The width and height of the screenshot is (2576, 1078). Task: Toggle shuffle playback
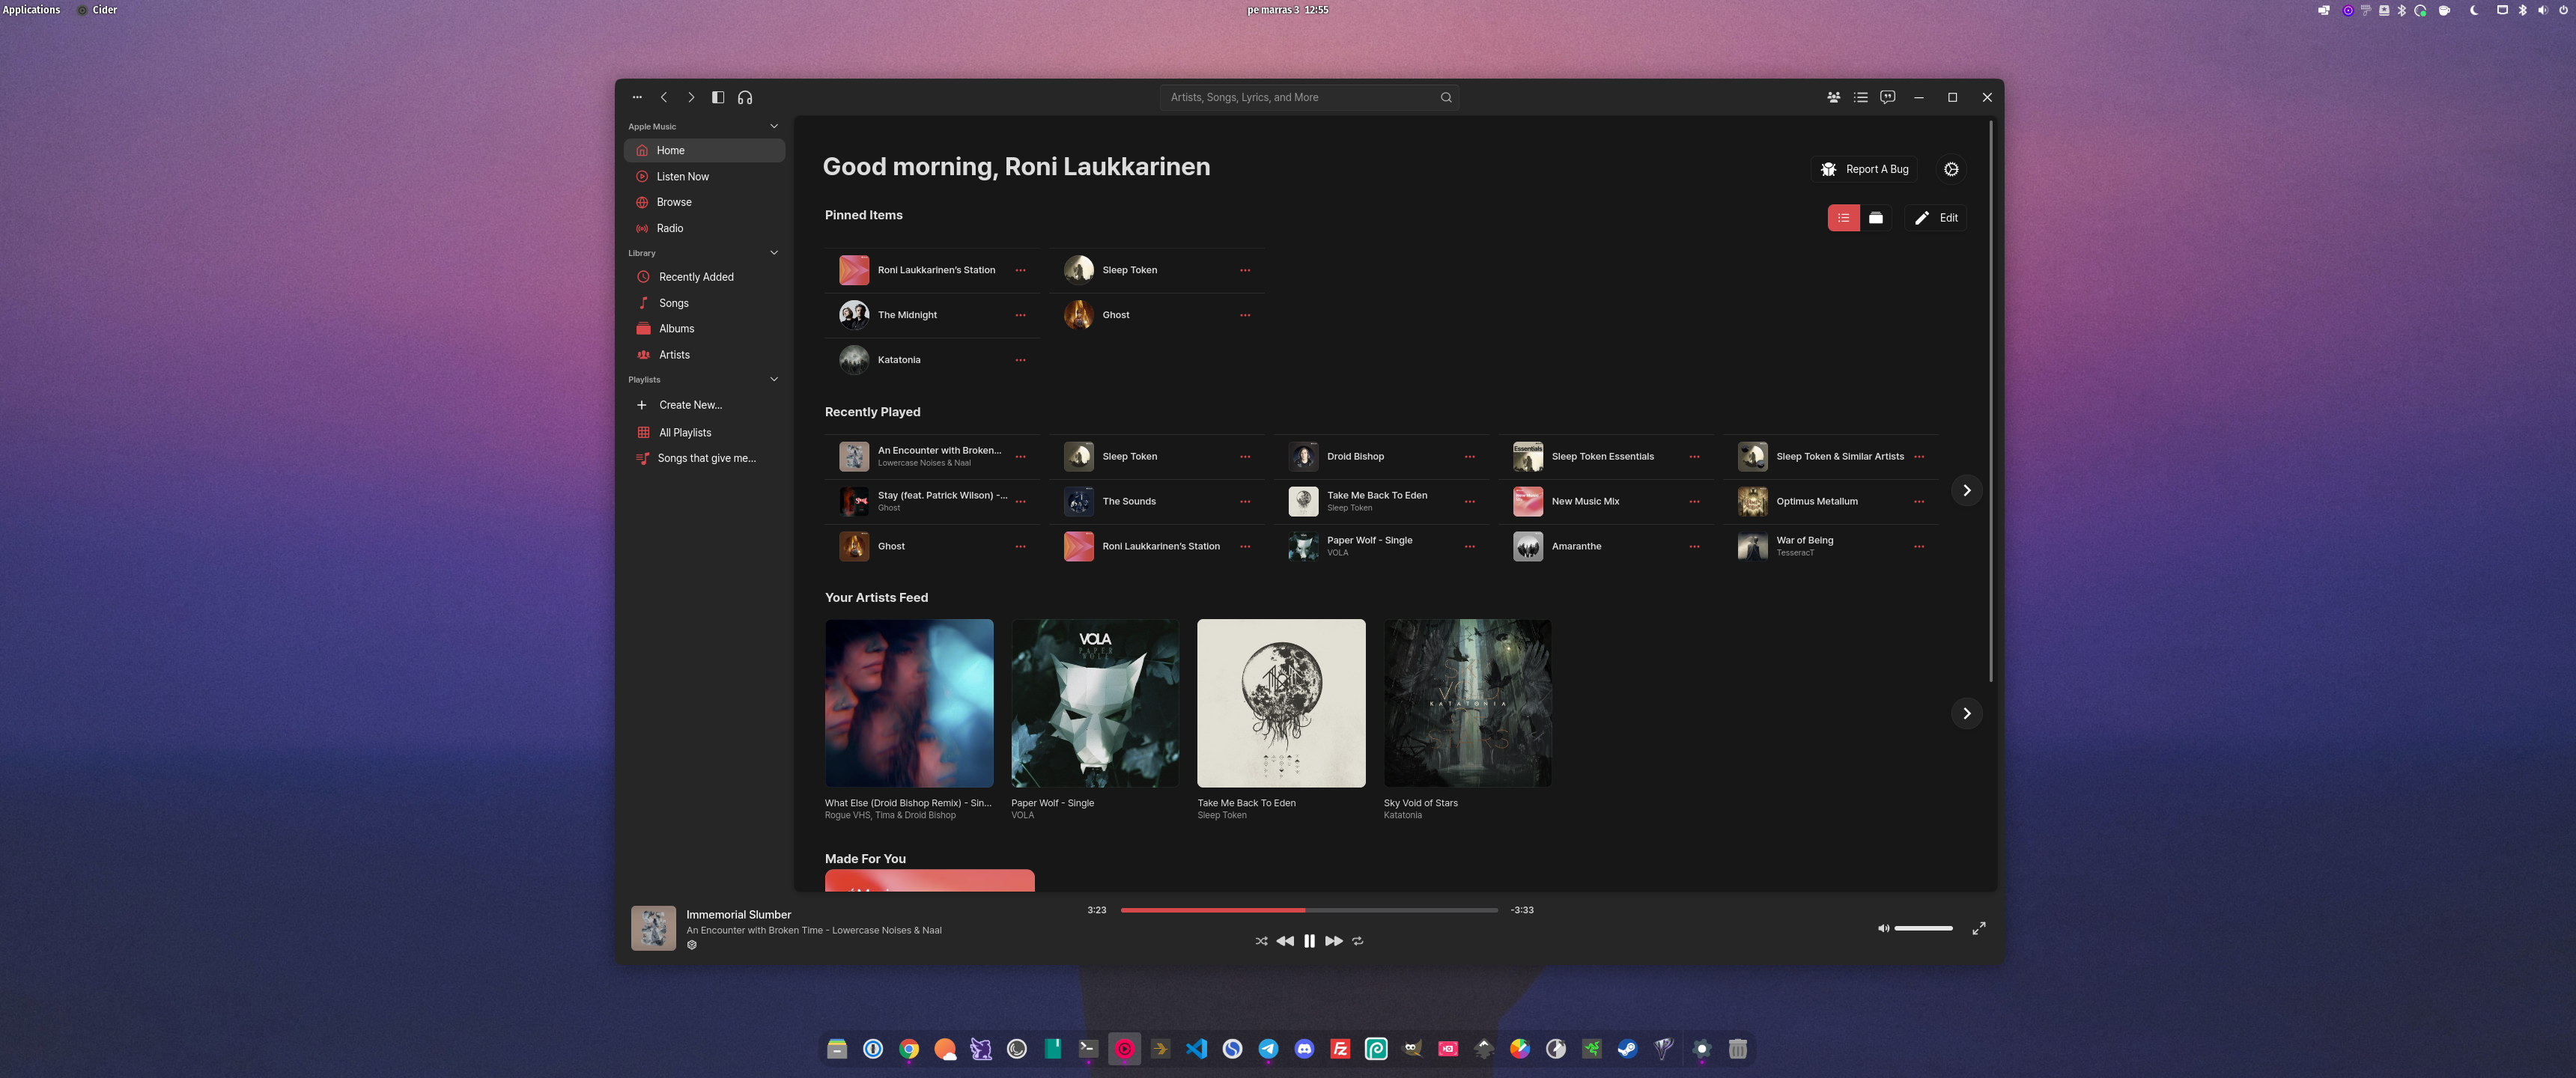(x=1261, y=941)
